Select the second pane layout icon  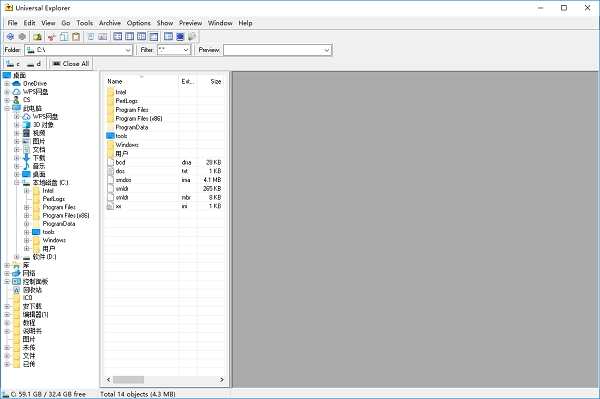(x=129, y=37)
